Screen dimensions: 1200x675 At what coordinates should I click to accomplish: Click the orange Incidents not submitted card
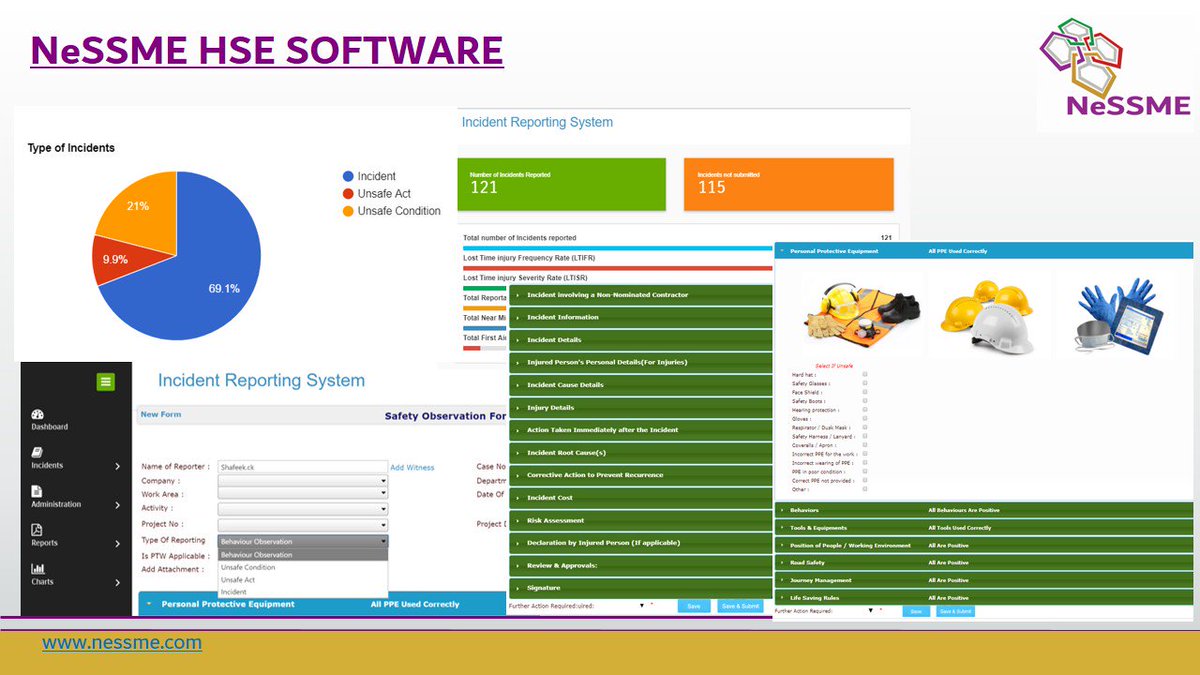coord(789,184)
